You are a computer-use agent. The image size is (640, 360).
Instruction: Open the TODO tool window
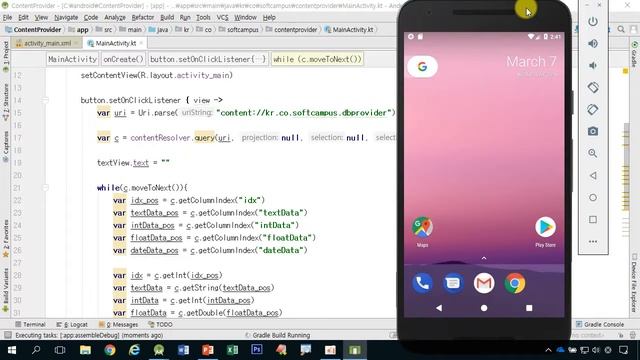point(160,324)
